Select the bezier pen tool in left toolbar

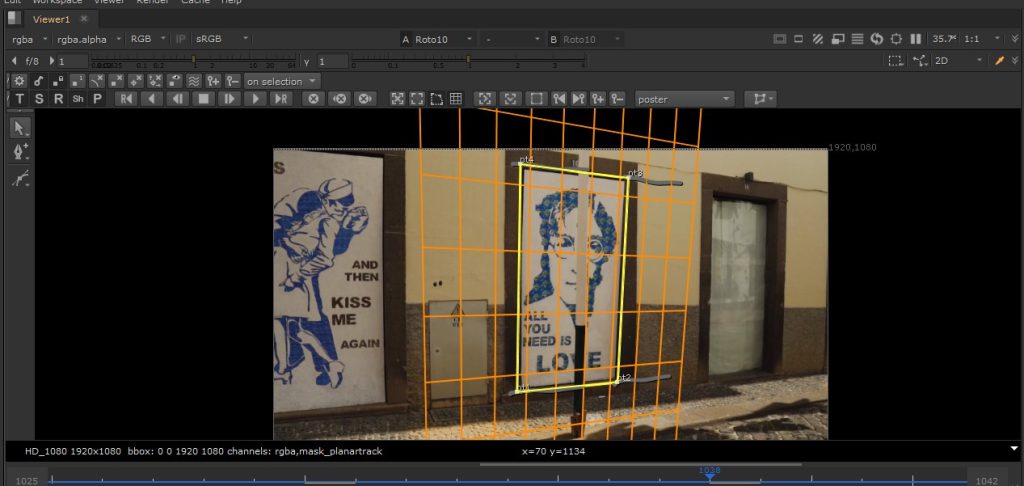(20, 152)
